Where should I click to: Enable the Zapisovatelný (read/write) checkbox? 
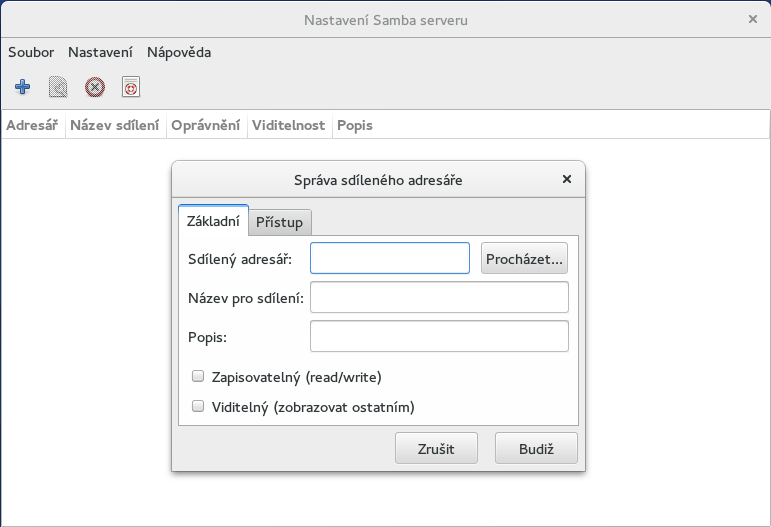coord(198,377)
